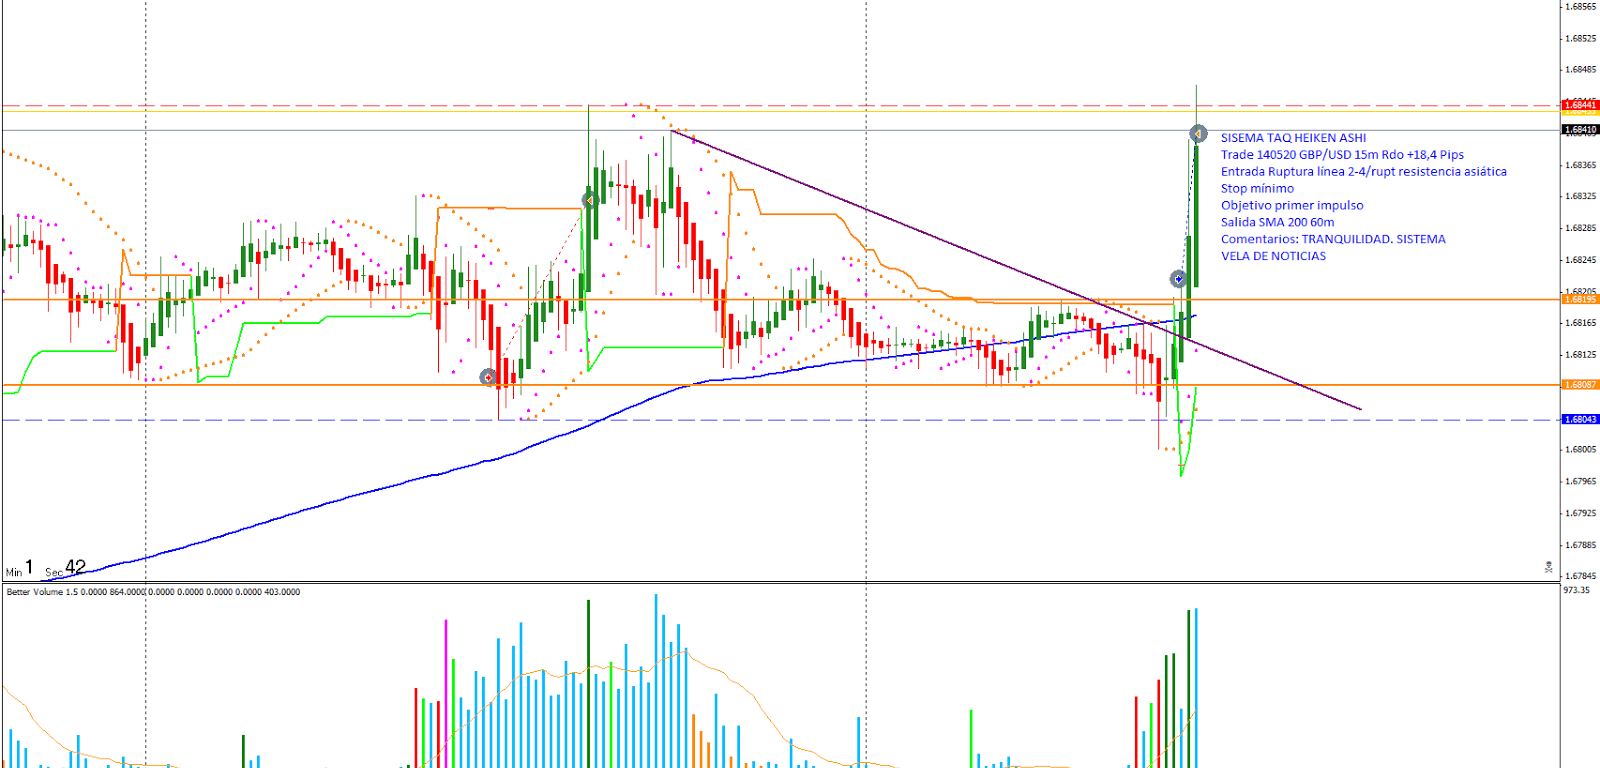The height and width of the screenshot is (768, 1600).
Task: Click the 'Objetivo primer impulso' annotation
Action: 1292,206
